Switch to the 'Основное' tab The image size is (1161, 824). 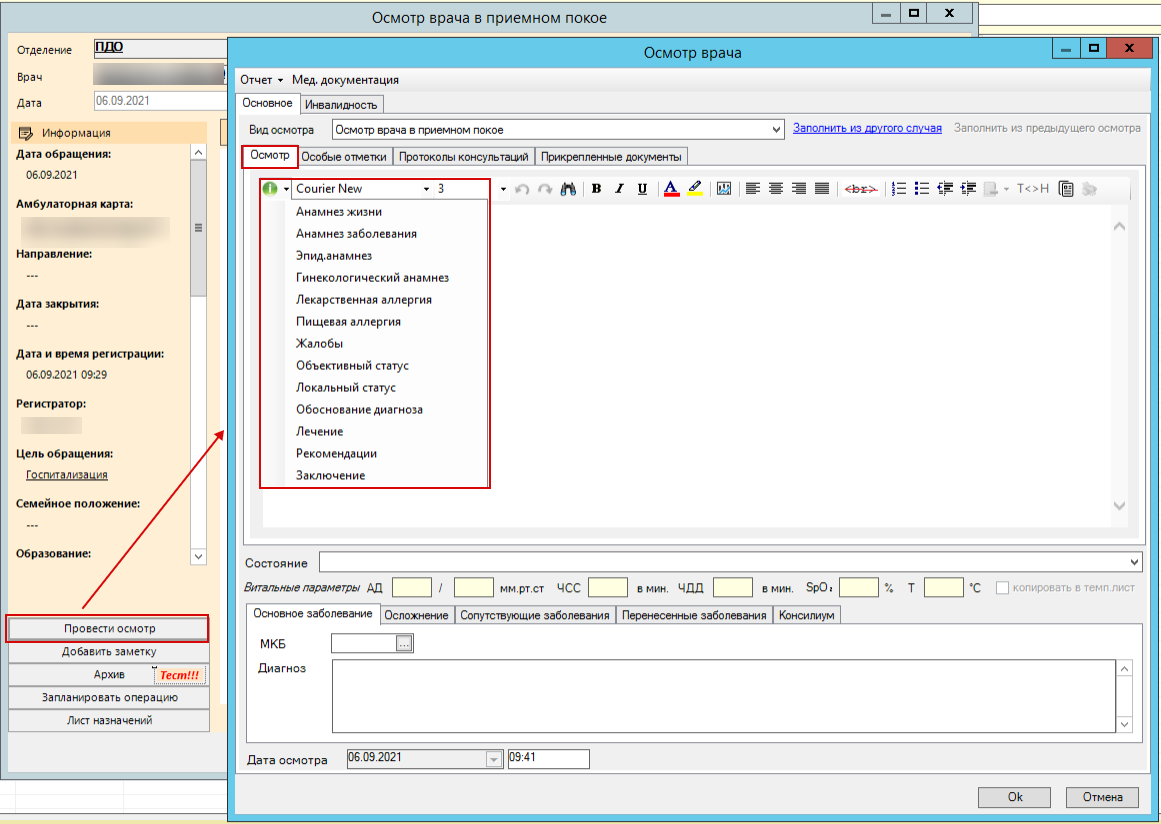(x=268, y=104)
